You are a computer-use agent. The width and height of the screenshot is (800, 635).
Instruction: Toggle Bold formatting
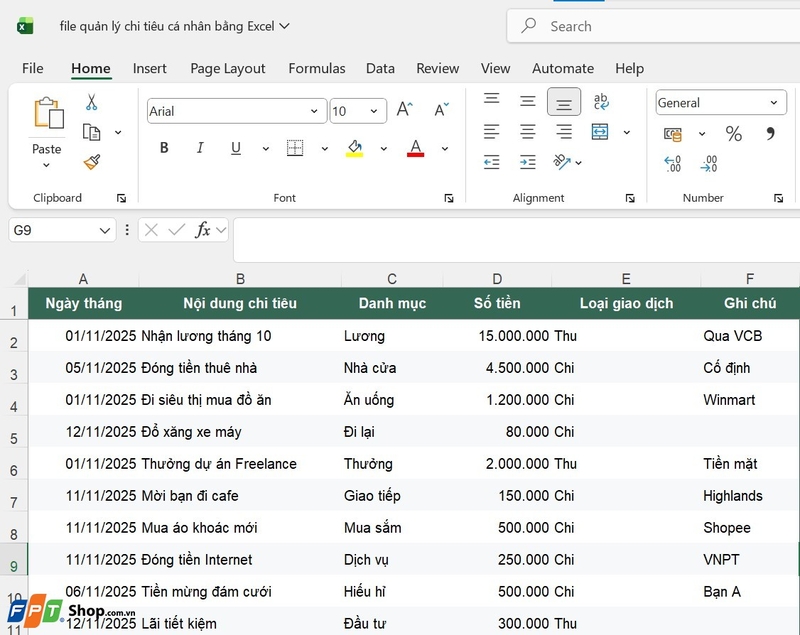[164, 148]
